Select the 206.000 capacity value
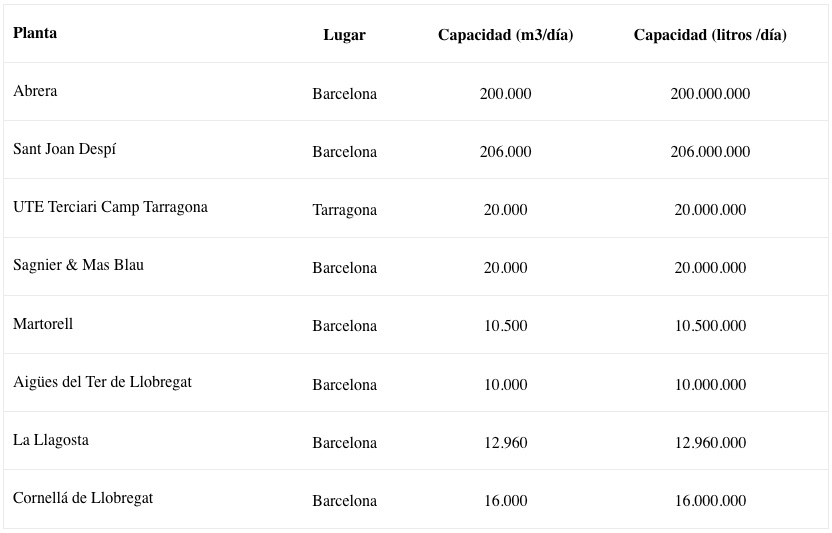The width and height of the screenshot is (832, 533). point(505,152)
